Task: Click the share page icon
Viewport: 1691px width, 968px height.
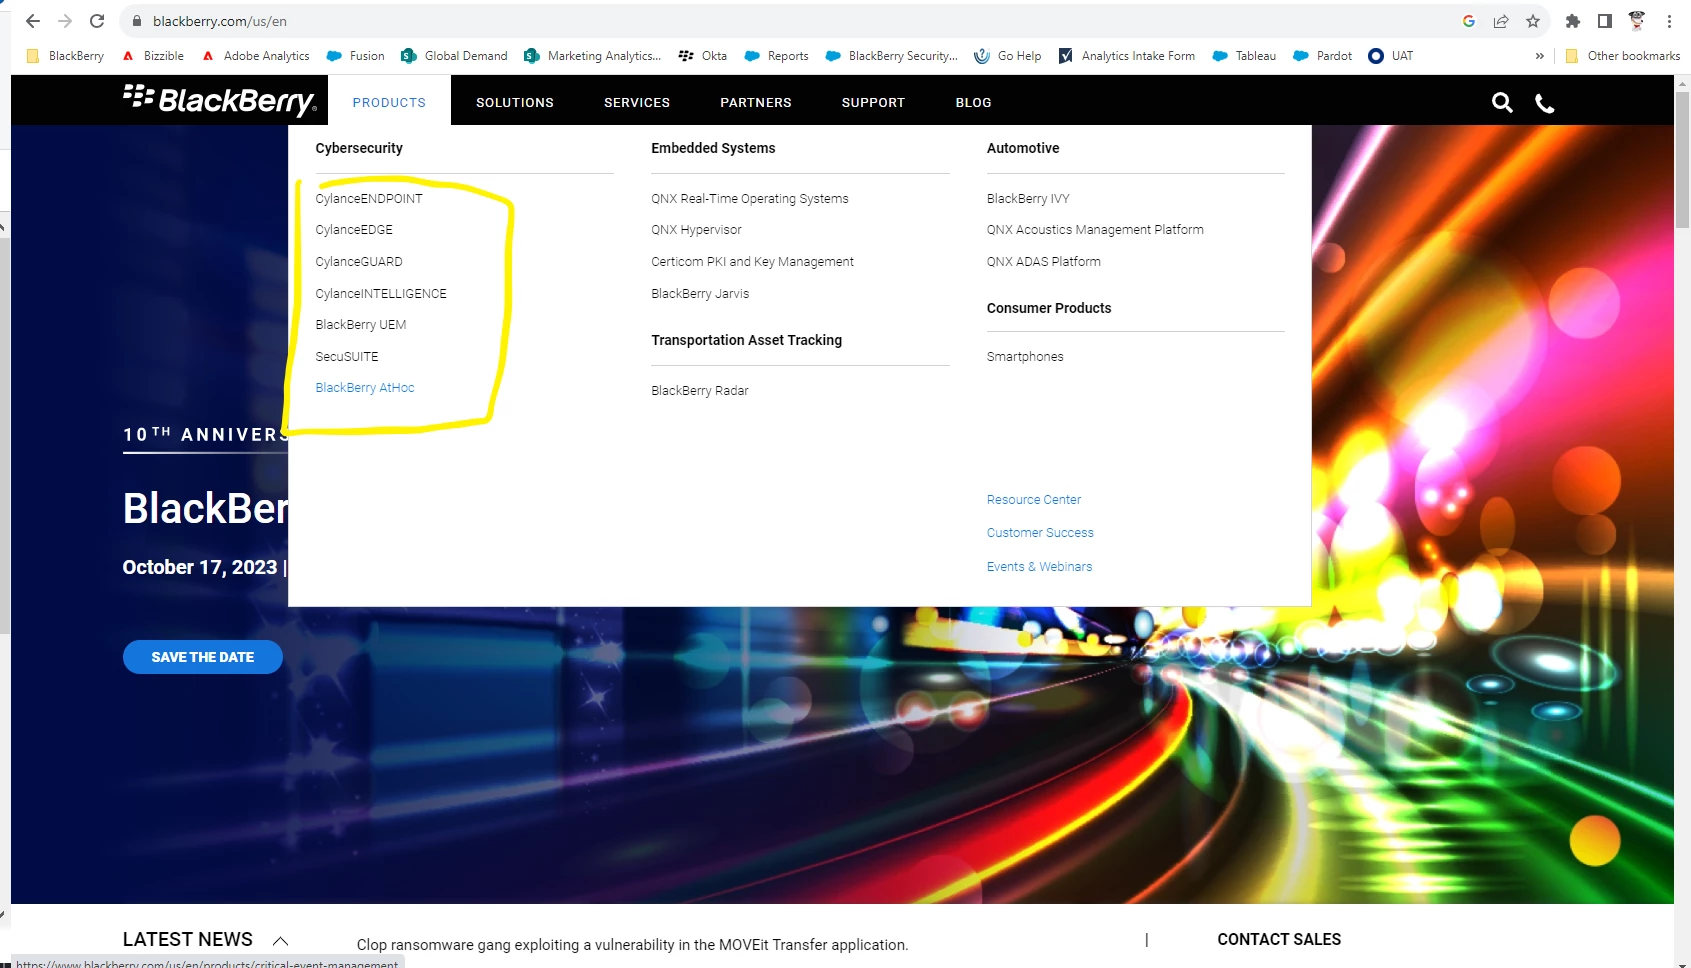Action: click(x=1501, y=21)
